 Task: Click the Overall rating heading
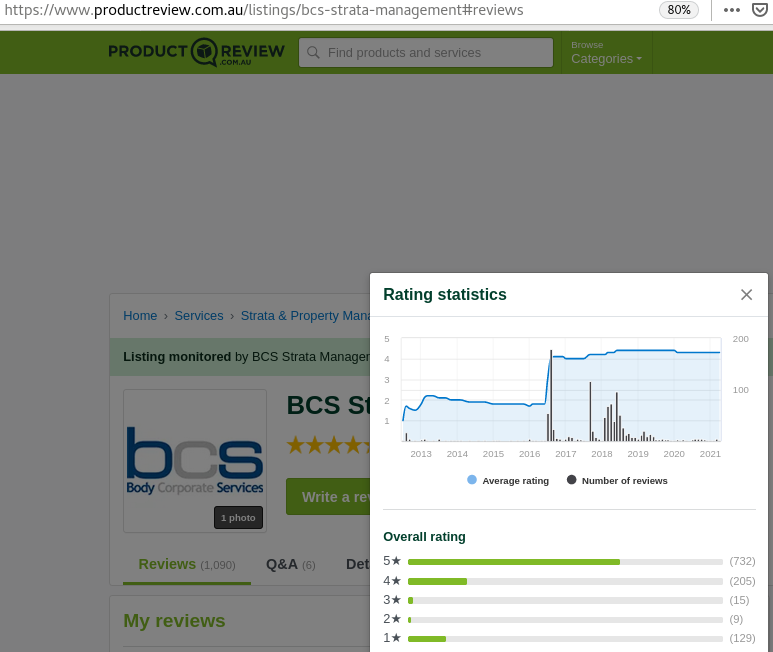click(424, 537)
